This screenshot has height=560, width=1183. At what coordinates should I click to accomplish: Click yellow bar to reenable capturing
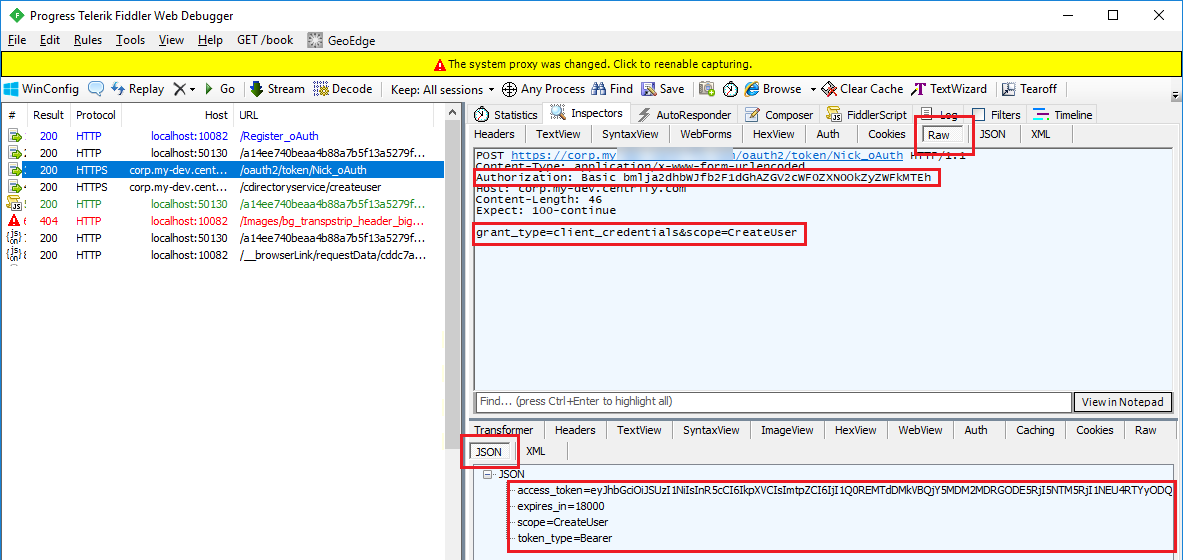tap(592, 64)
